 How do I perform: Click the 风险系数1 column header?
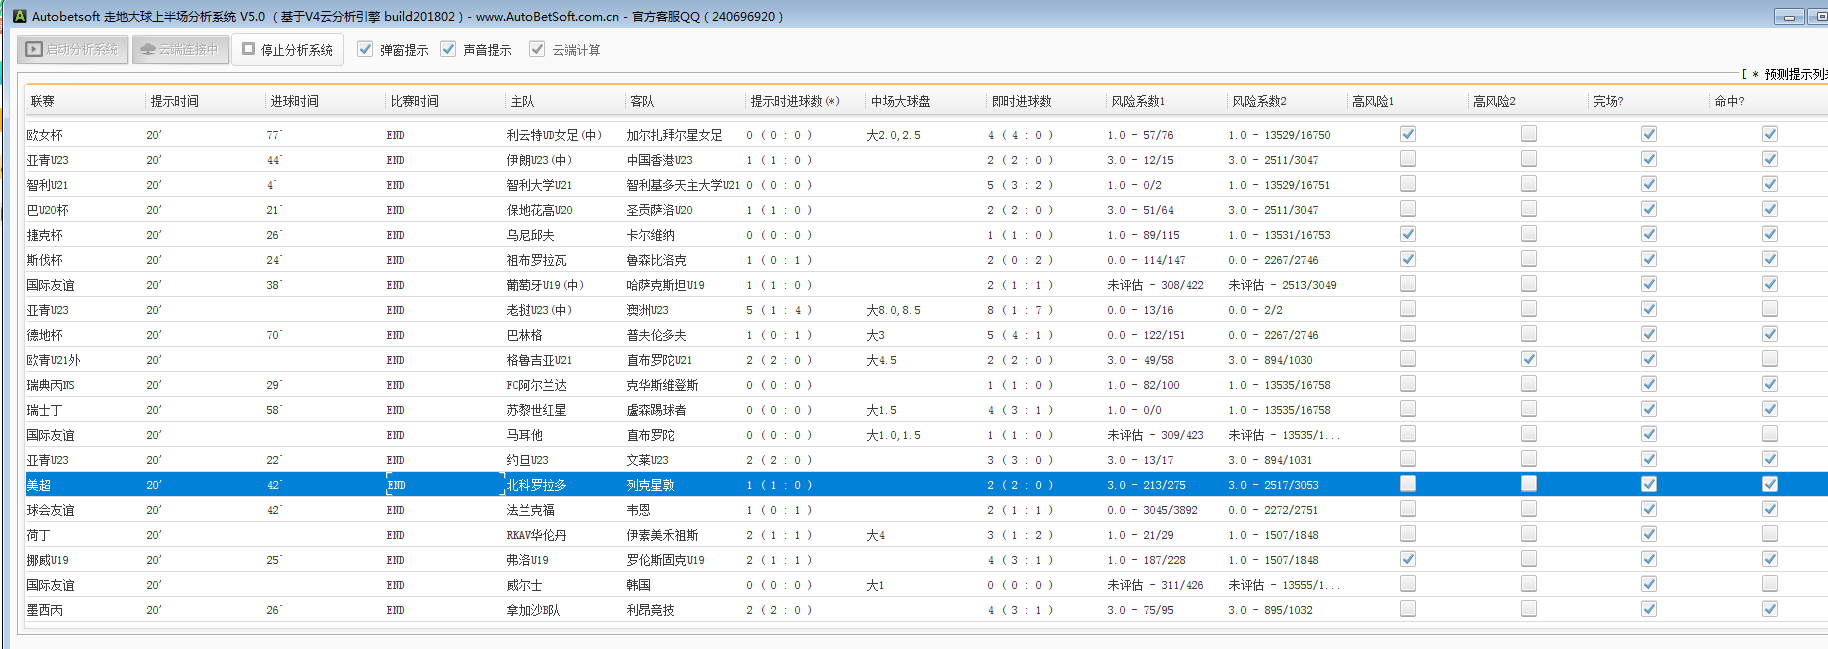click(x=1137, y=101)
